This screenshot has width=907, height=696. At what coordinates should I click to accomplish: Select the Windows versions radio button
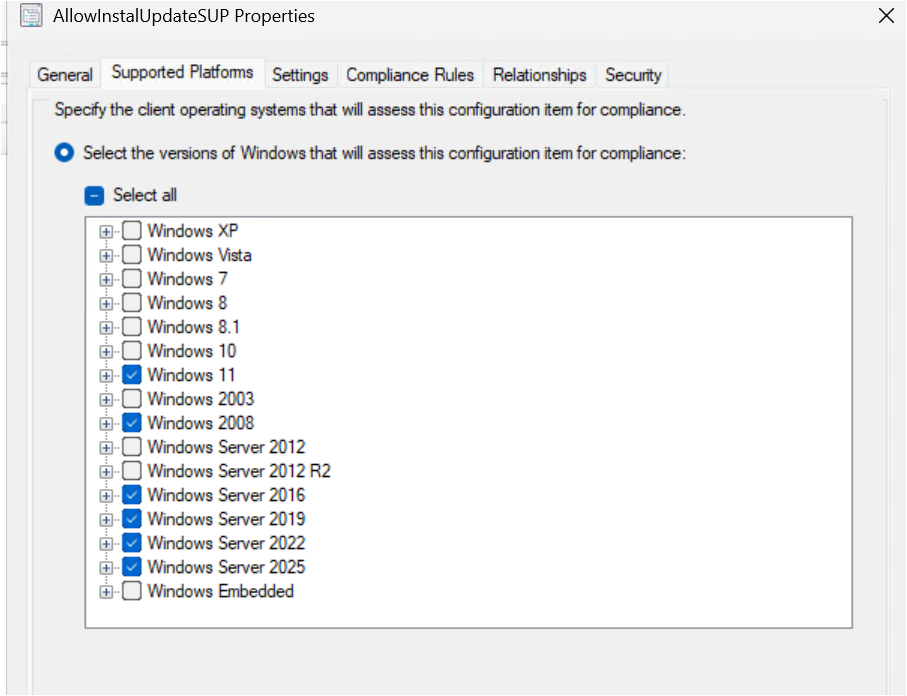tap(65, 153)
